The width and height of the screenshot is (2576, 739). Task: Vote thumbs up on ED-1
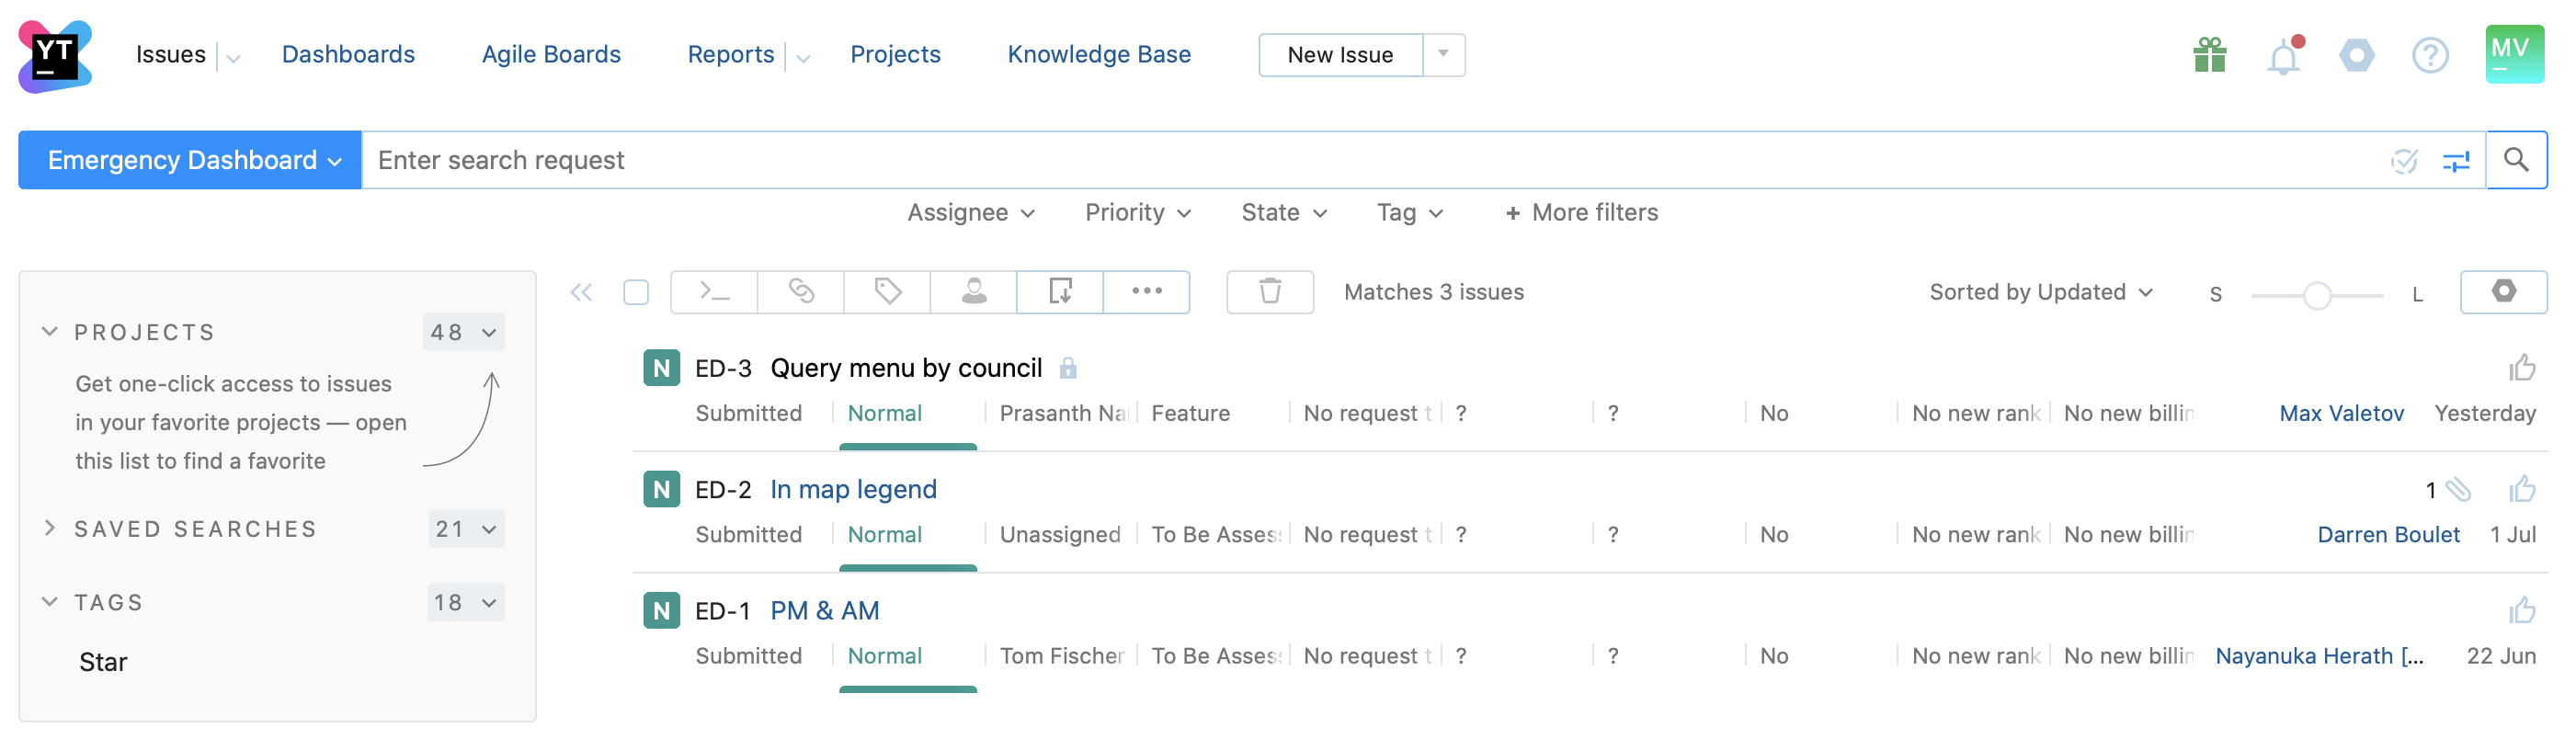pyautogui.click(x=2522, y=611)
